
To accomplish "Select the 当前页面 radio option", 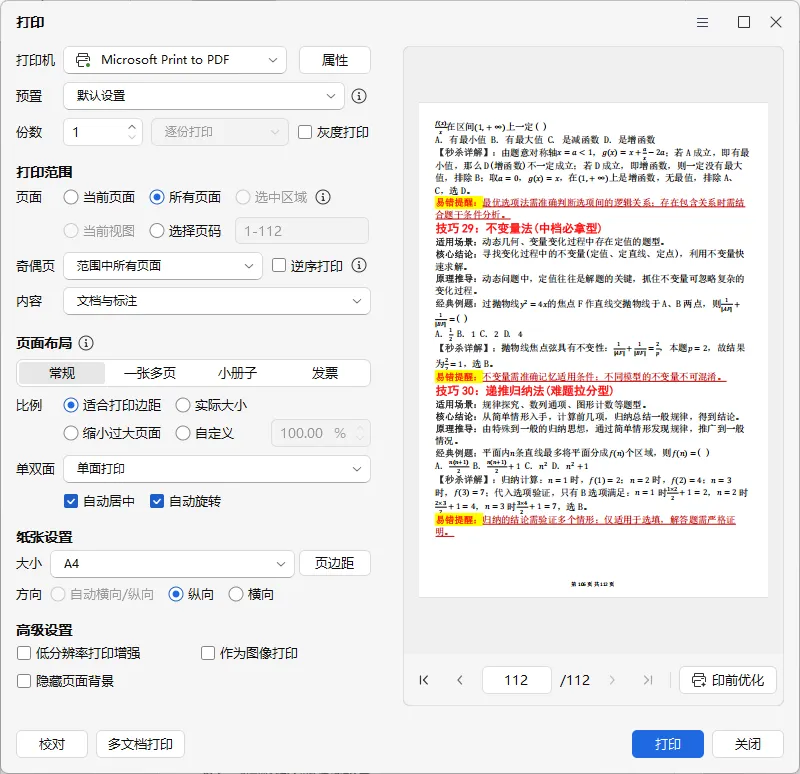I will click(71, 197).
